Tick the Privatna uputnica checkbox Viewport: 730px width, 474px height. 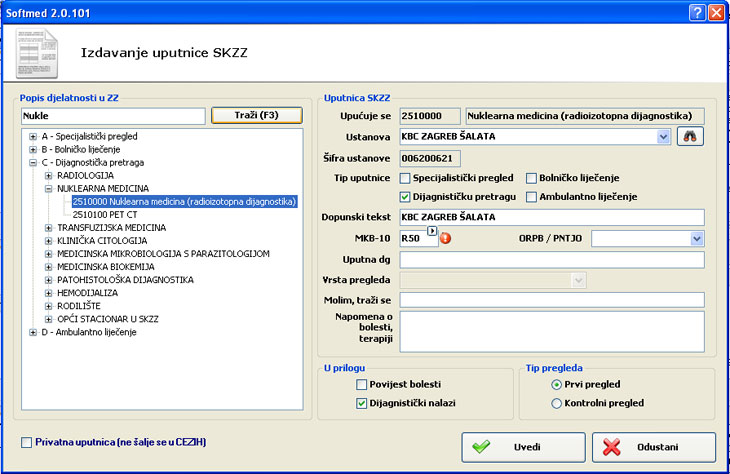[x=27, y=441]
